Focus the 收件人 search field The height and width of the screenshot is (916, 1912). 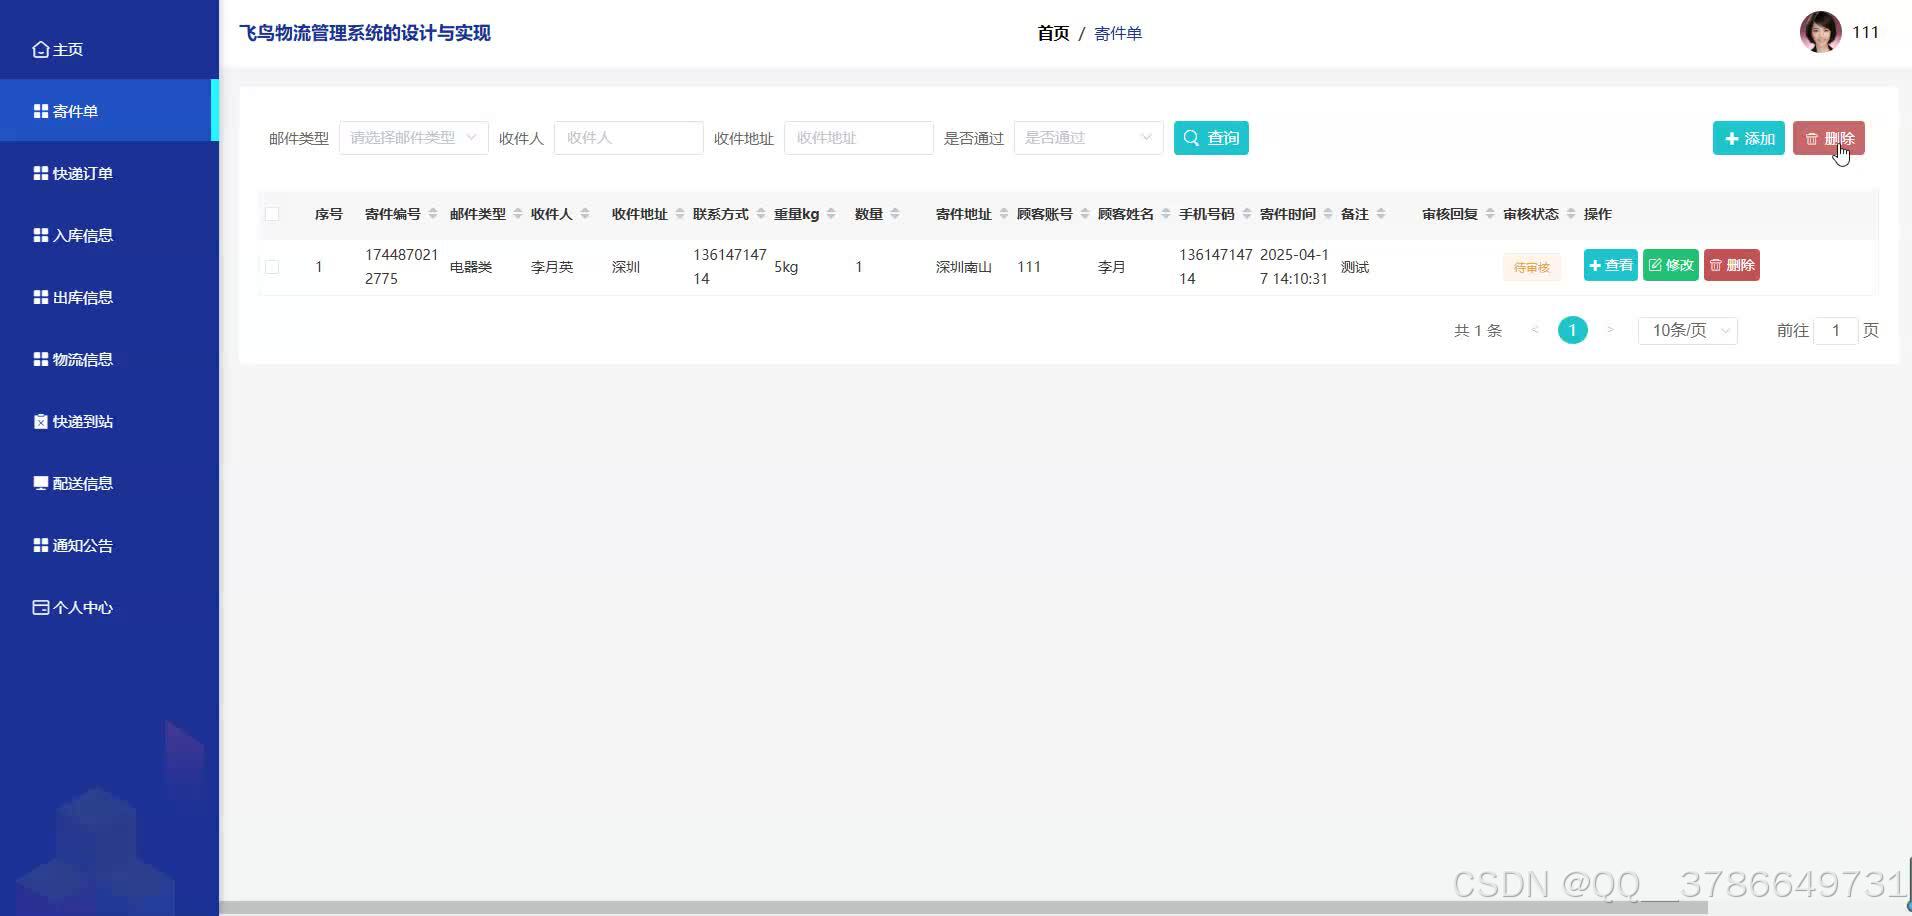point(629,138)
